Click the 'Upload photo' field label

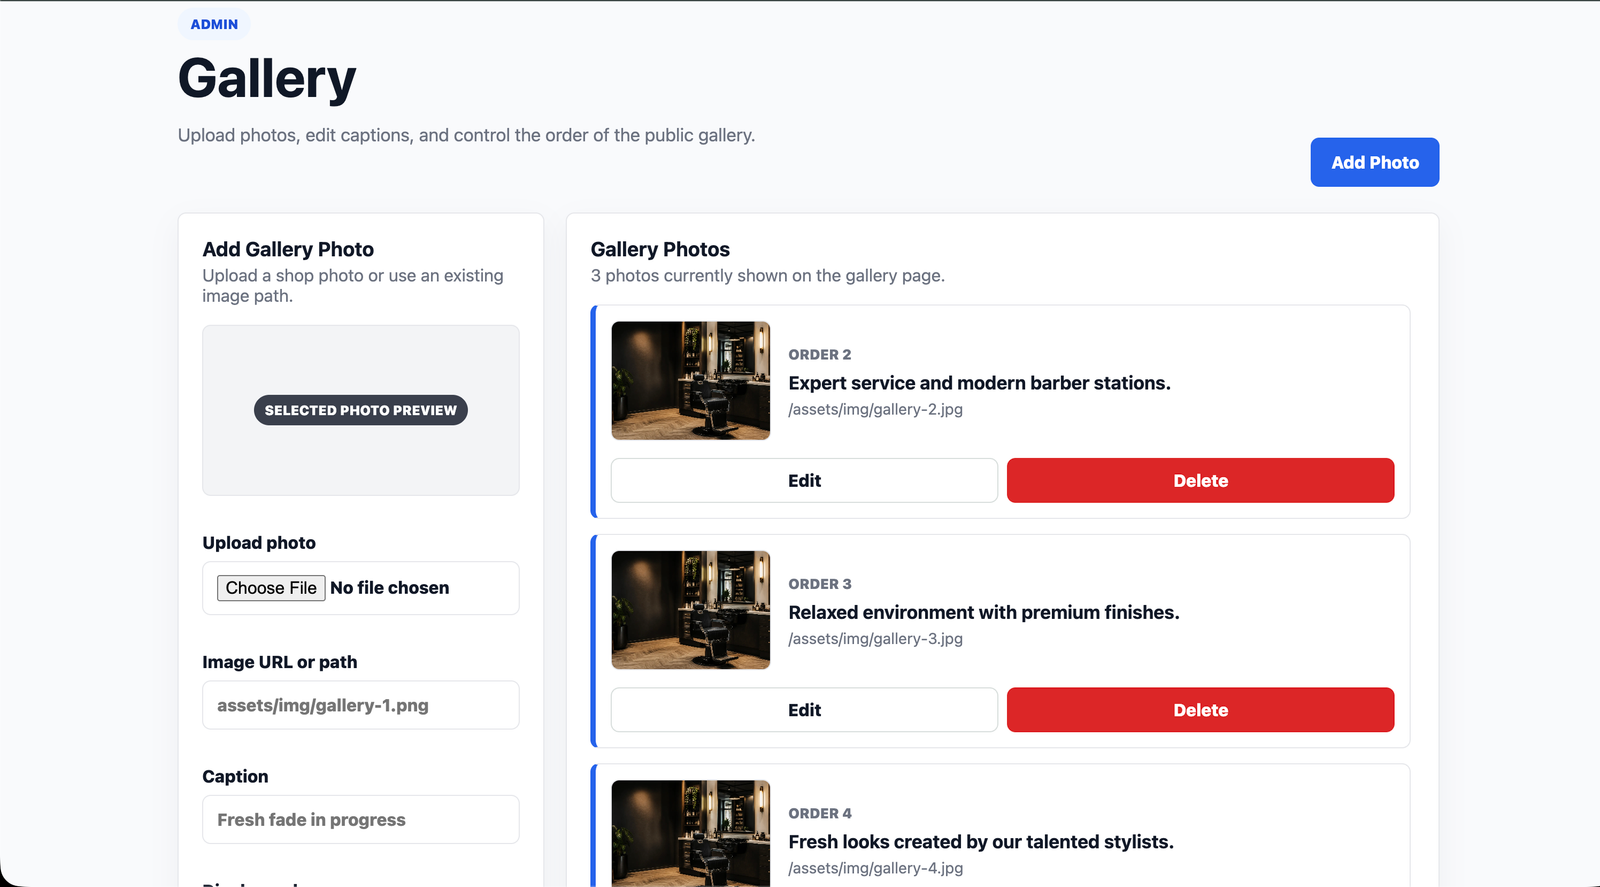click(259, 543)
